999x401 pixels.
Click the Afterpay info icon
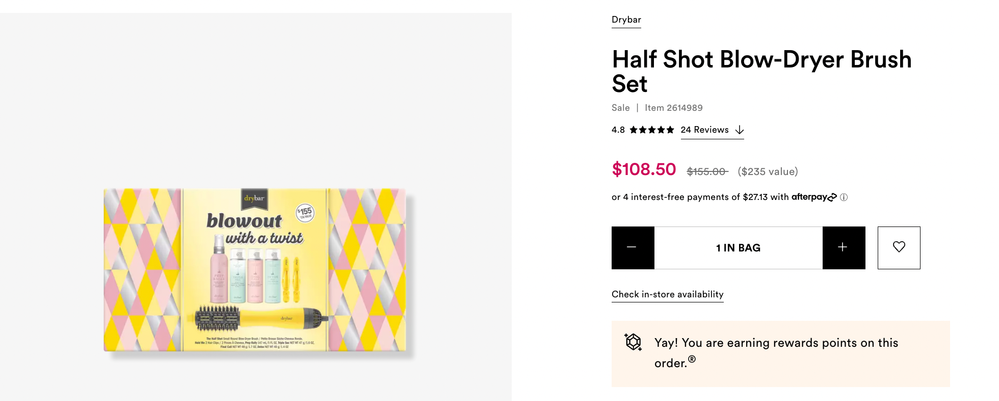pyautogui.click(x=844, y=198)
